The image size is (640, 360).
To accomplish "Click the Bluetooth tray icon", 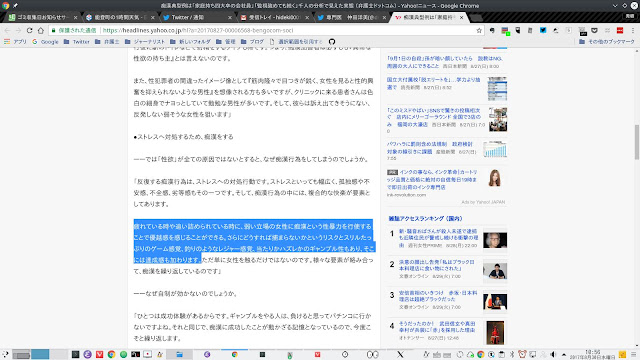I will point(512,354).
